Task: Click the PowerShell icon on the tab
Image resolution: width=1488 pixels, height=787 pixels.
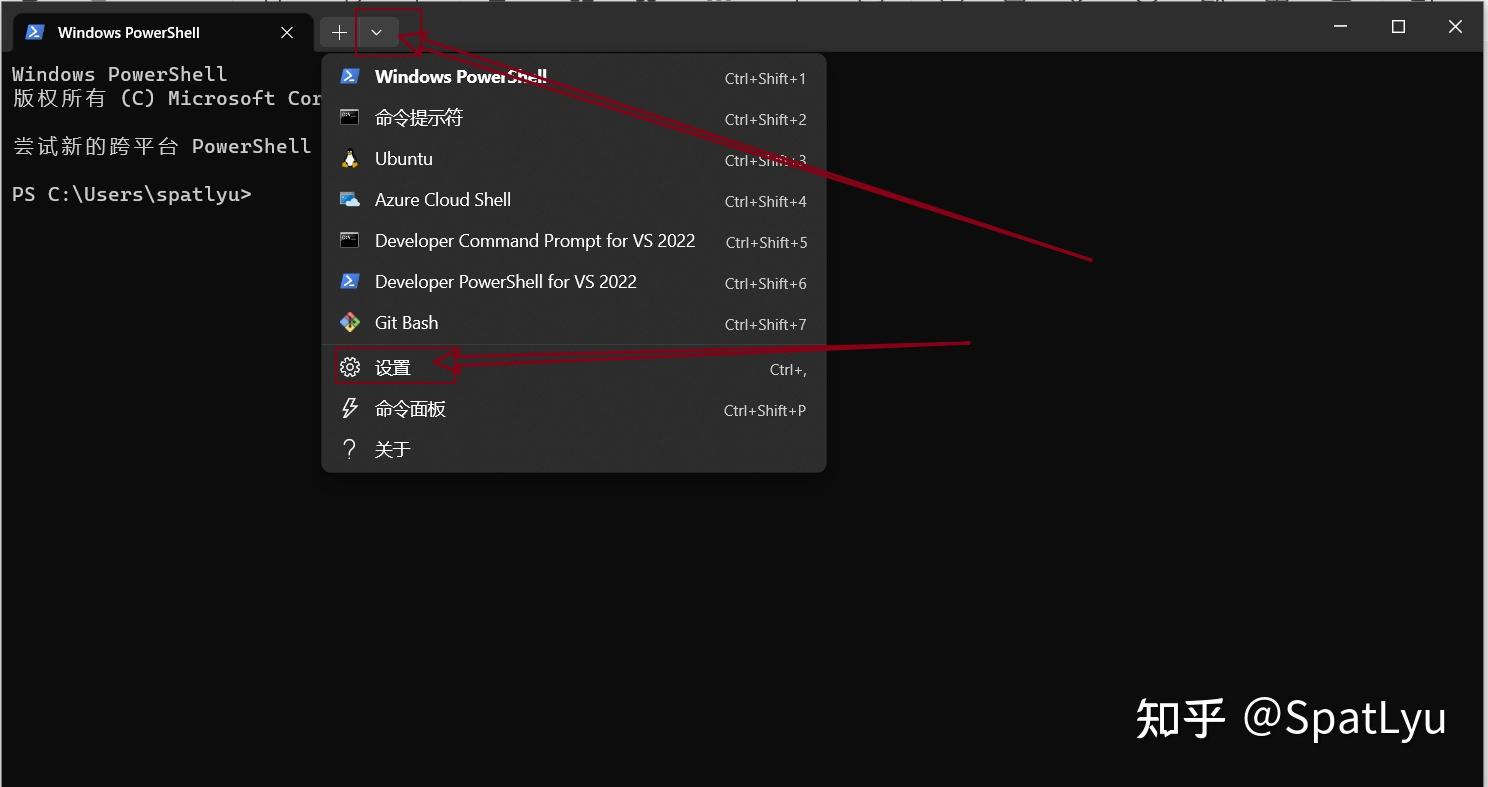Action: coord(33,31)
